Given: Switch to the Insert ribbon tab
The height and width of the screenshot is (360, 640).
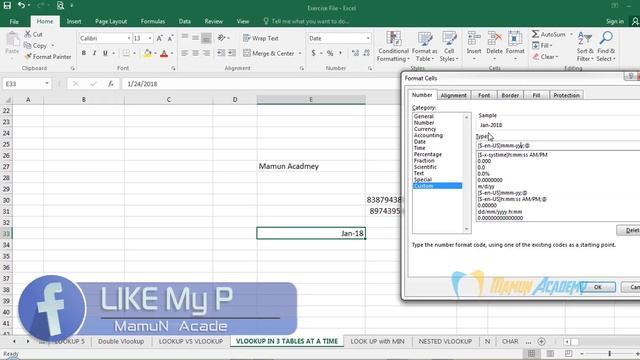Looking at the screenshot, I should click(x=74, y=21).
